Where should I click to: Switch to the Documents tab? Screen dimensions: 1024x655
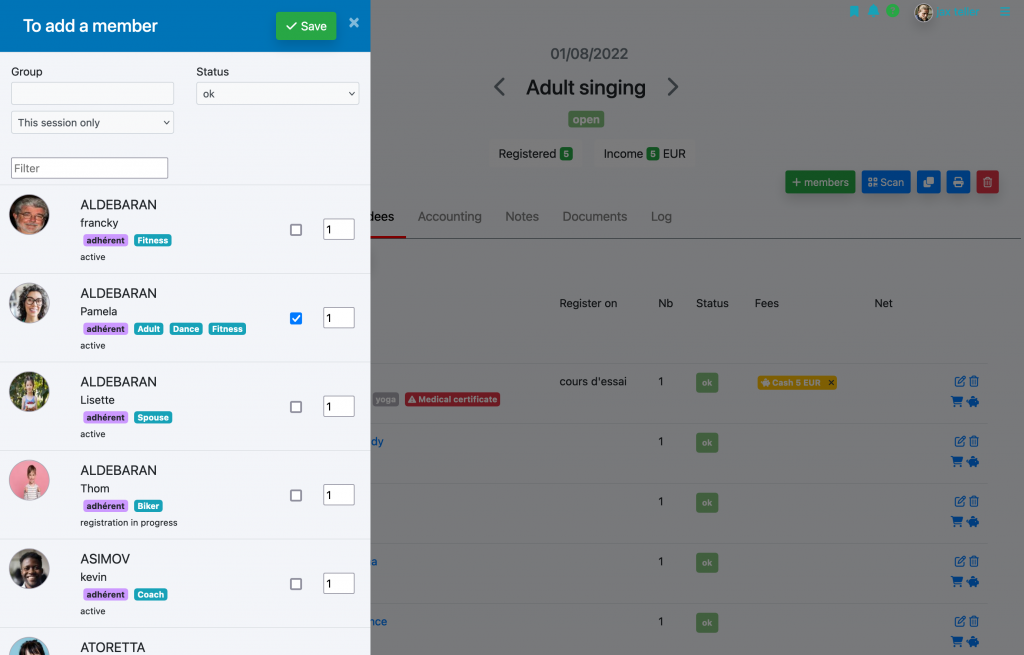click(594, 216)
